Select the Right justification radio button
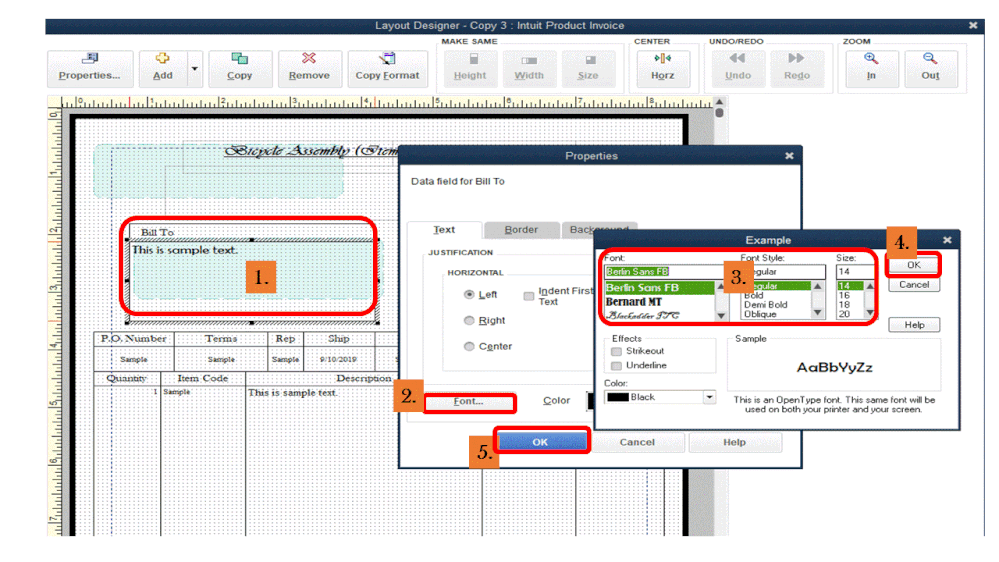 coord(470,321)
